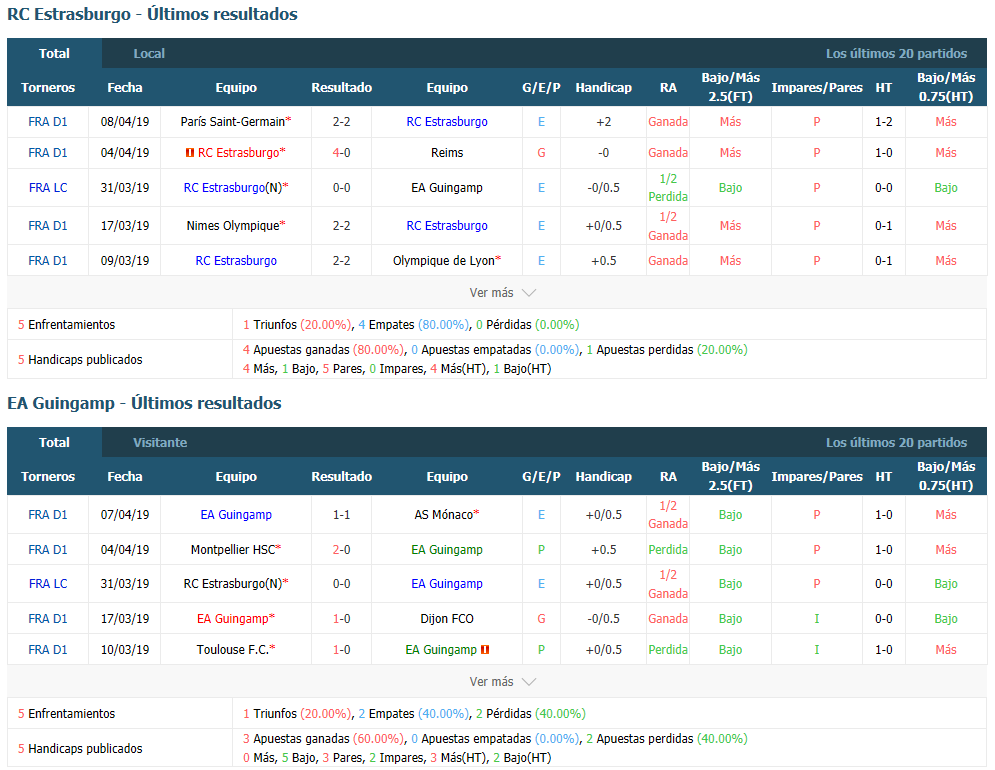Click the red card icon beside RC Estrasburgo

pyautogui.click(x=189, y=153)
